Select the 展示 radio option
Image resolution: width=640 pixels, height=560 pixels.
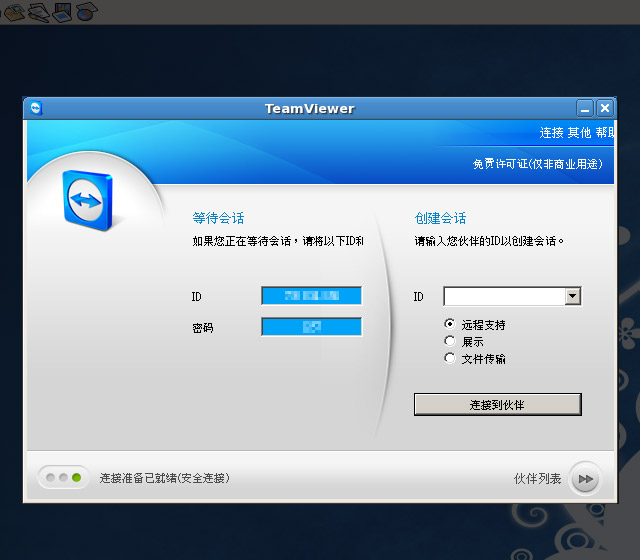(x=449, y=341)
